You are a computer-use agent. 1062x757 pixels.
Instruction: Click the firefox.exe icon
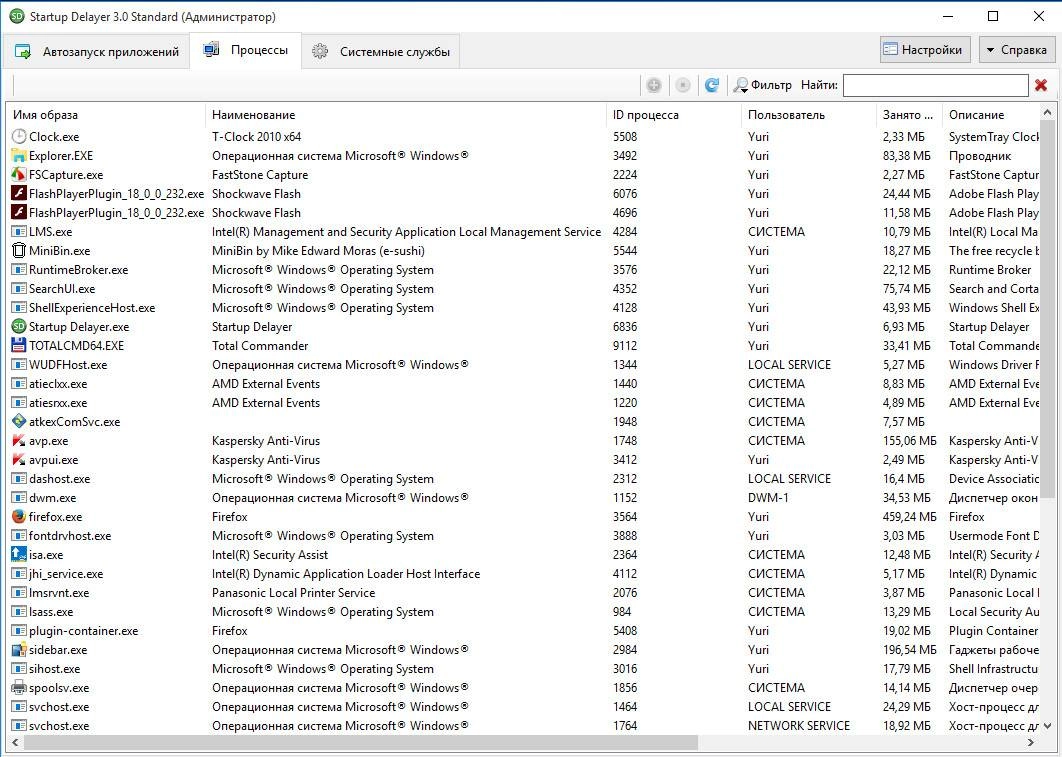(19, 516)
